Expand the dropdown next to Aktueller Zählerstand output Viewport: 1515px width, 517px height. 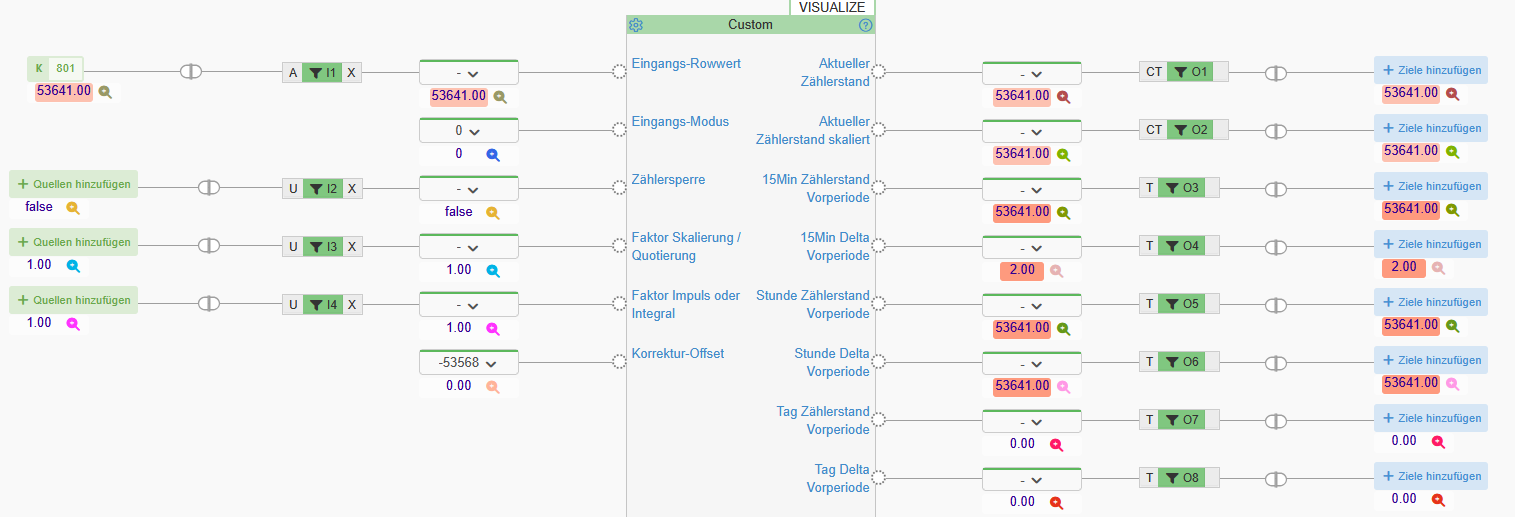click(x=1031, y=74)
